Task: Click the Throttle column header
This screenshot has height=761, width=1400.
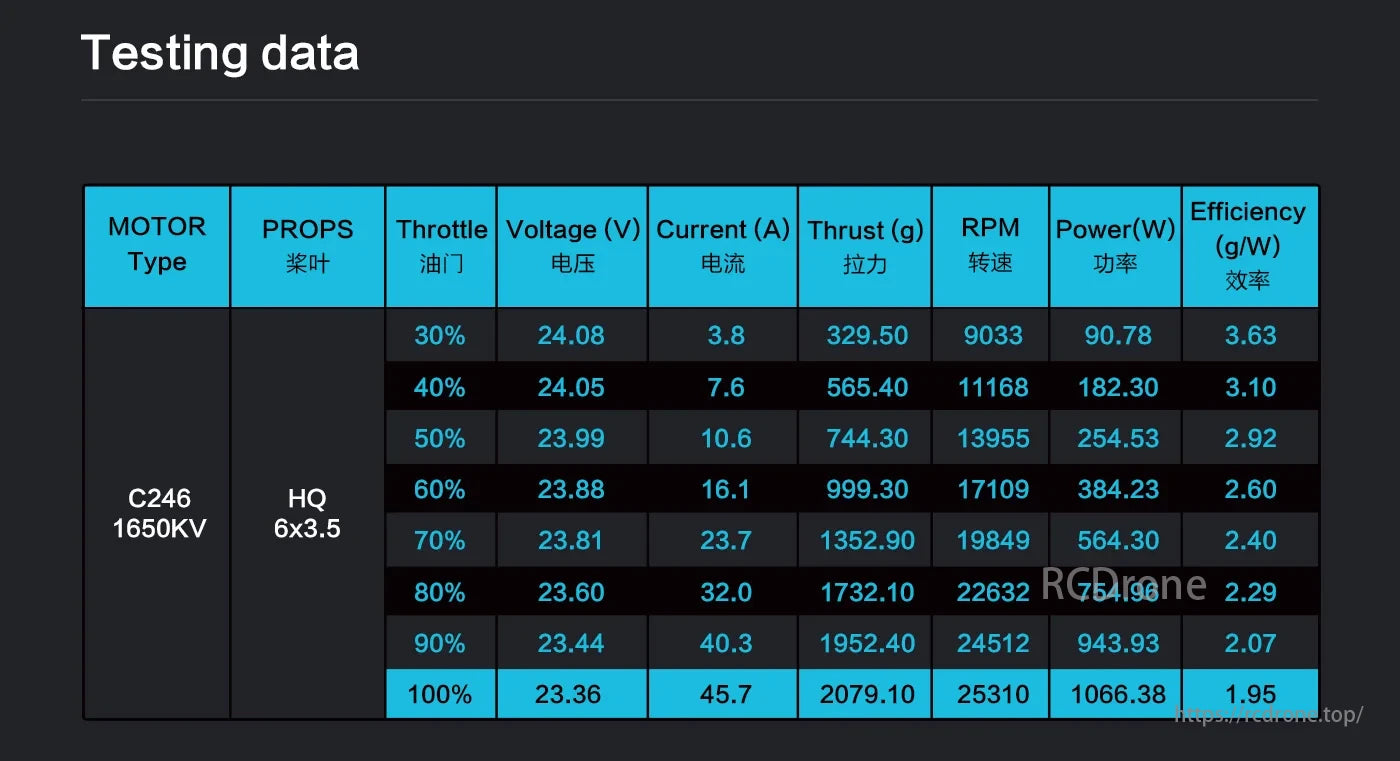Action: click(x=441, y=245)
